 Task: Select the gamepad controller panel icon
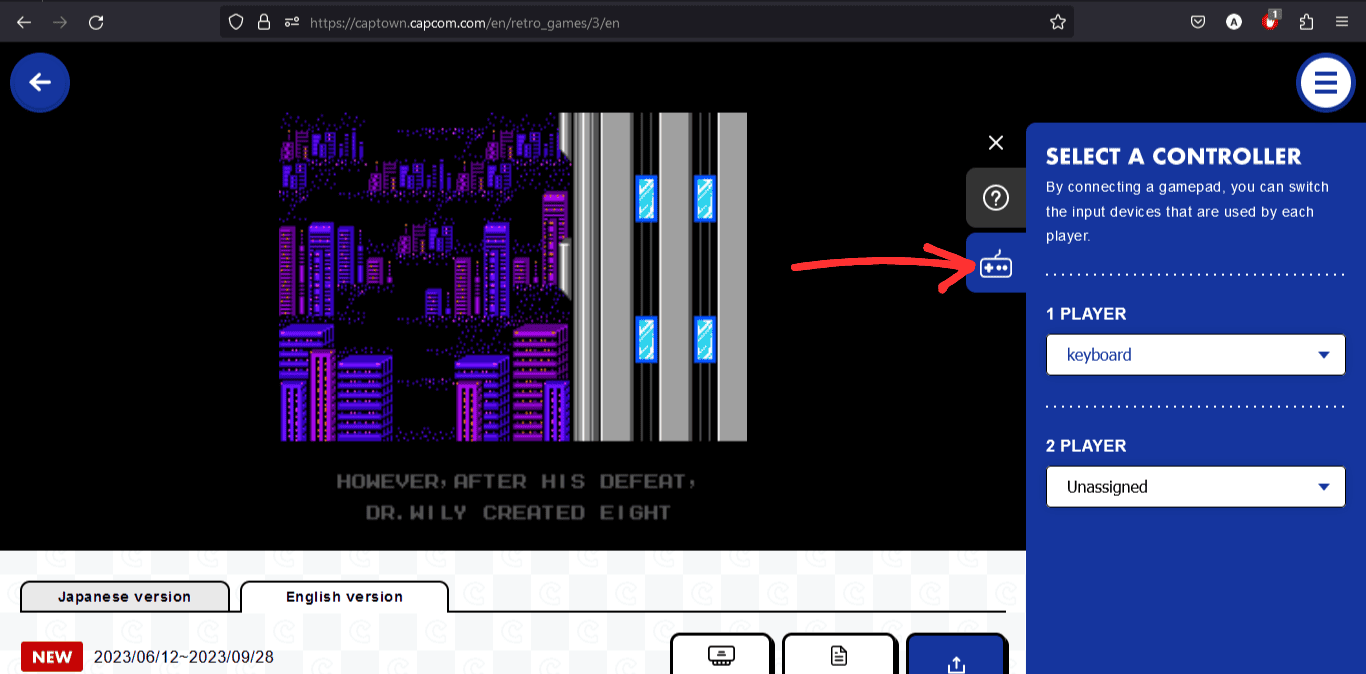[x=996, y=263]
